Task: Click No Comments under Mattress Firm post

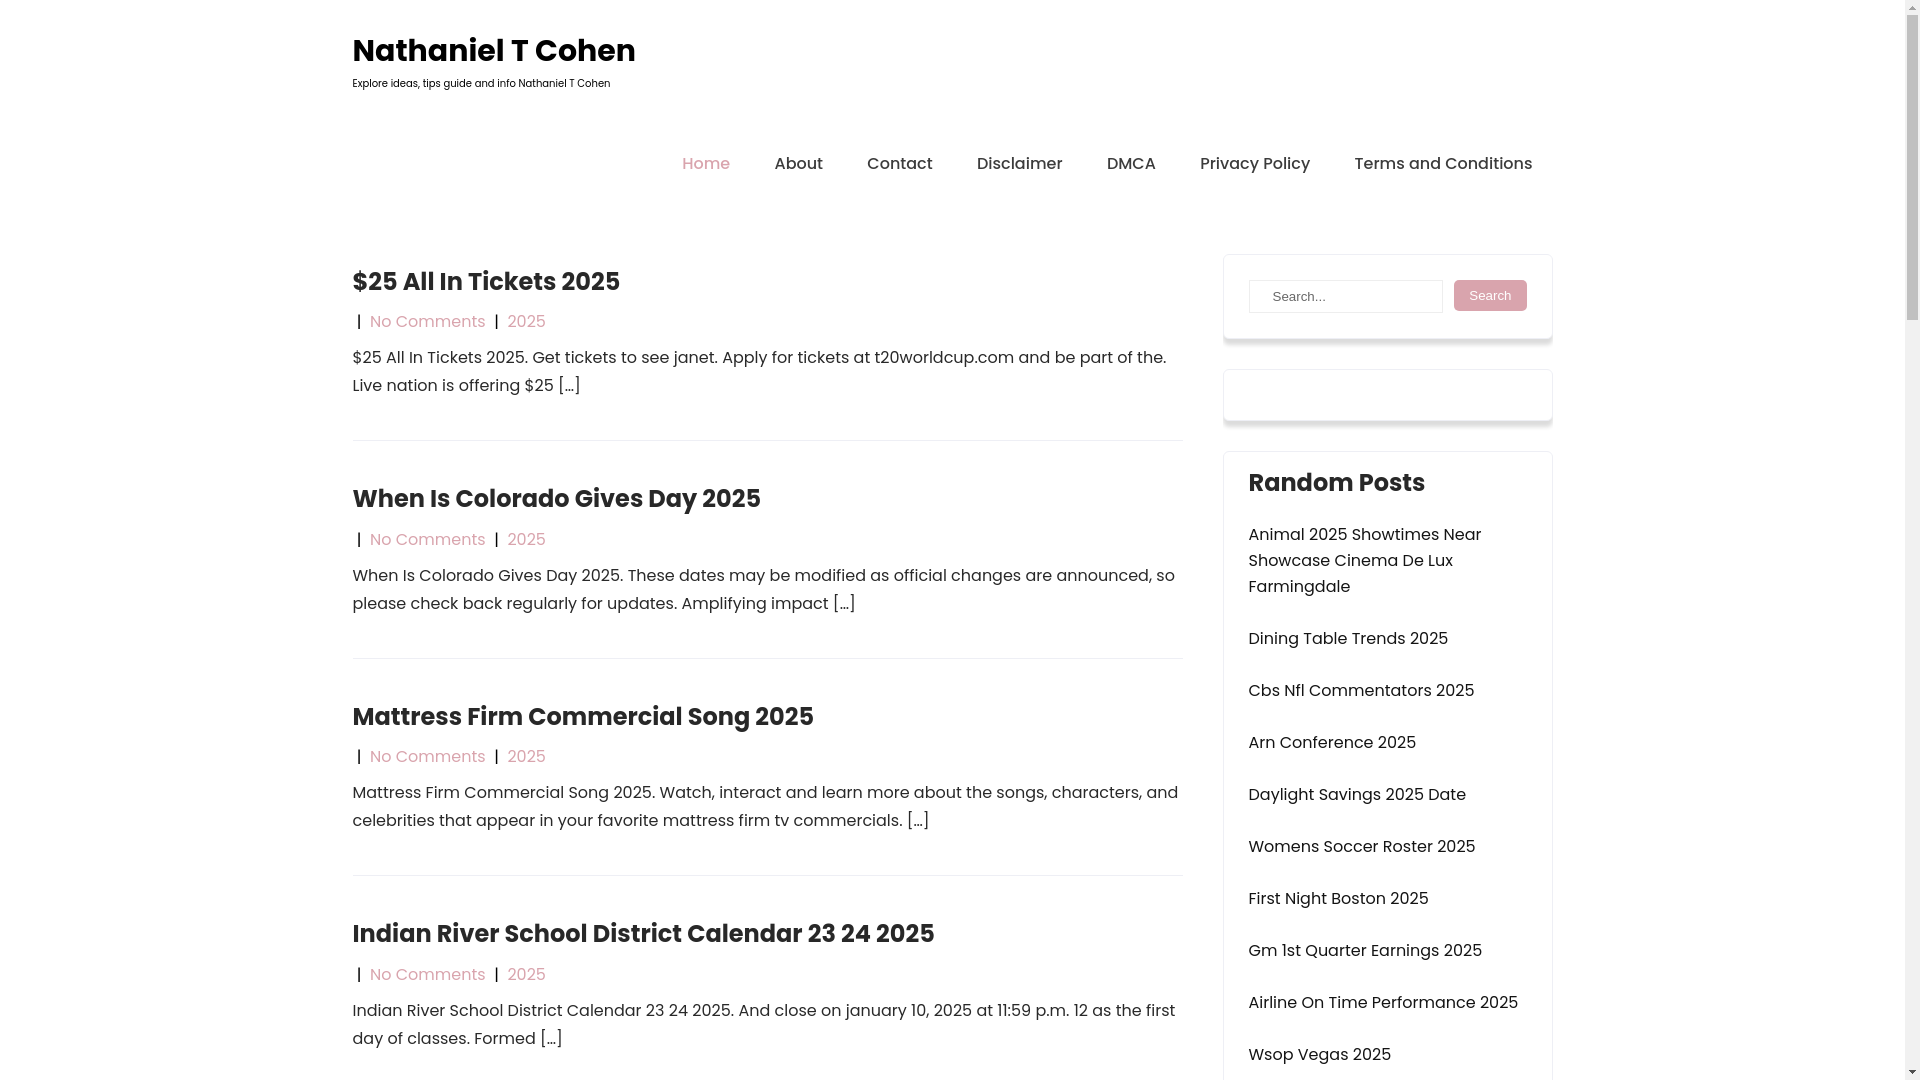Action: [x=427, y=757]
